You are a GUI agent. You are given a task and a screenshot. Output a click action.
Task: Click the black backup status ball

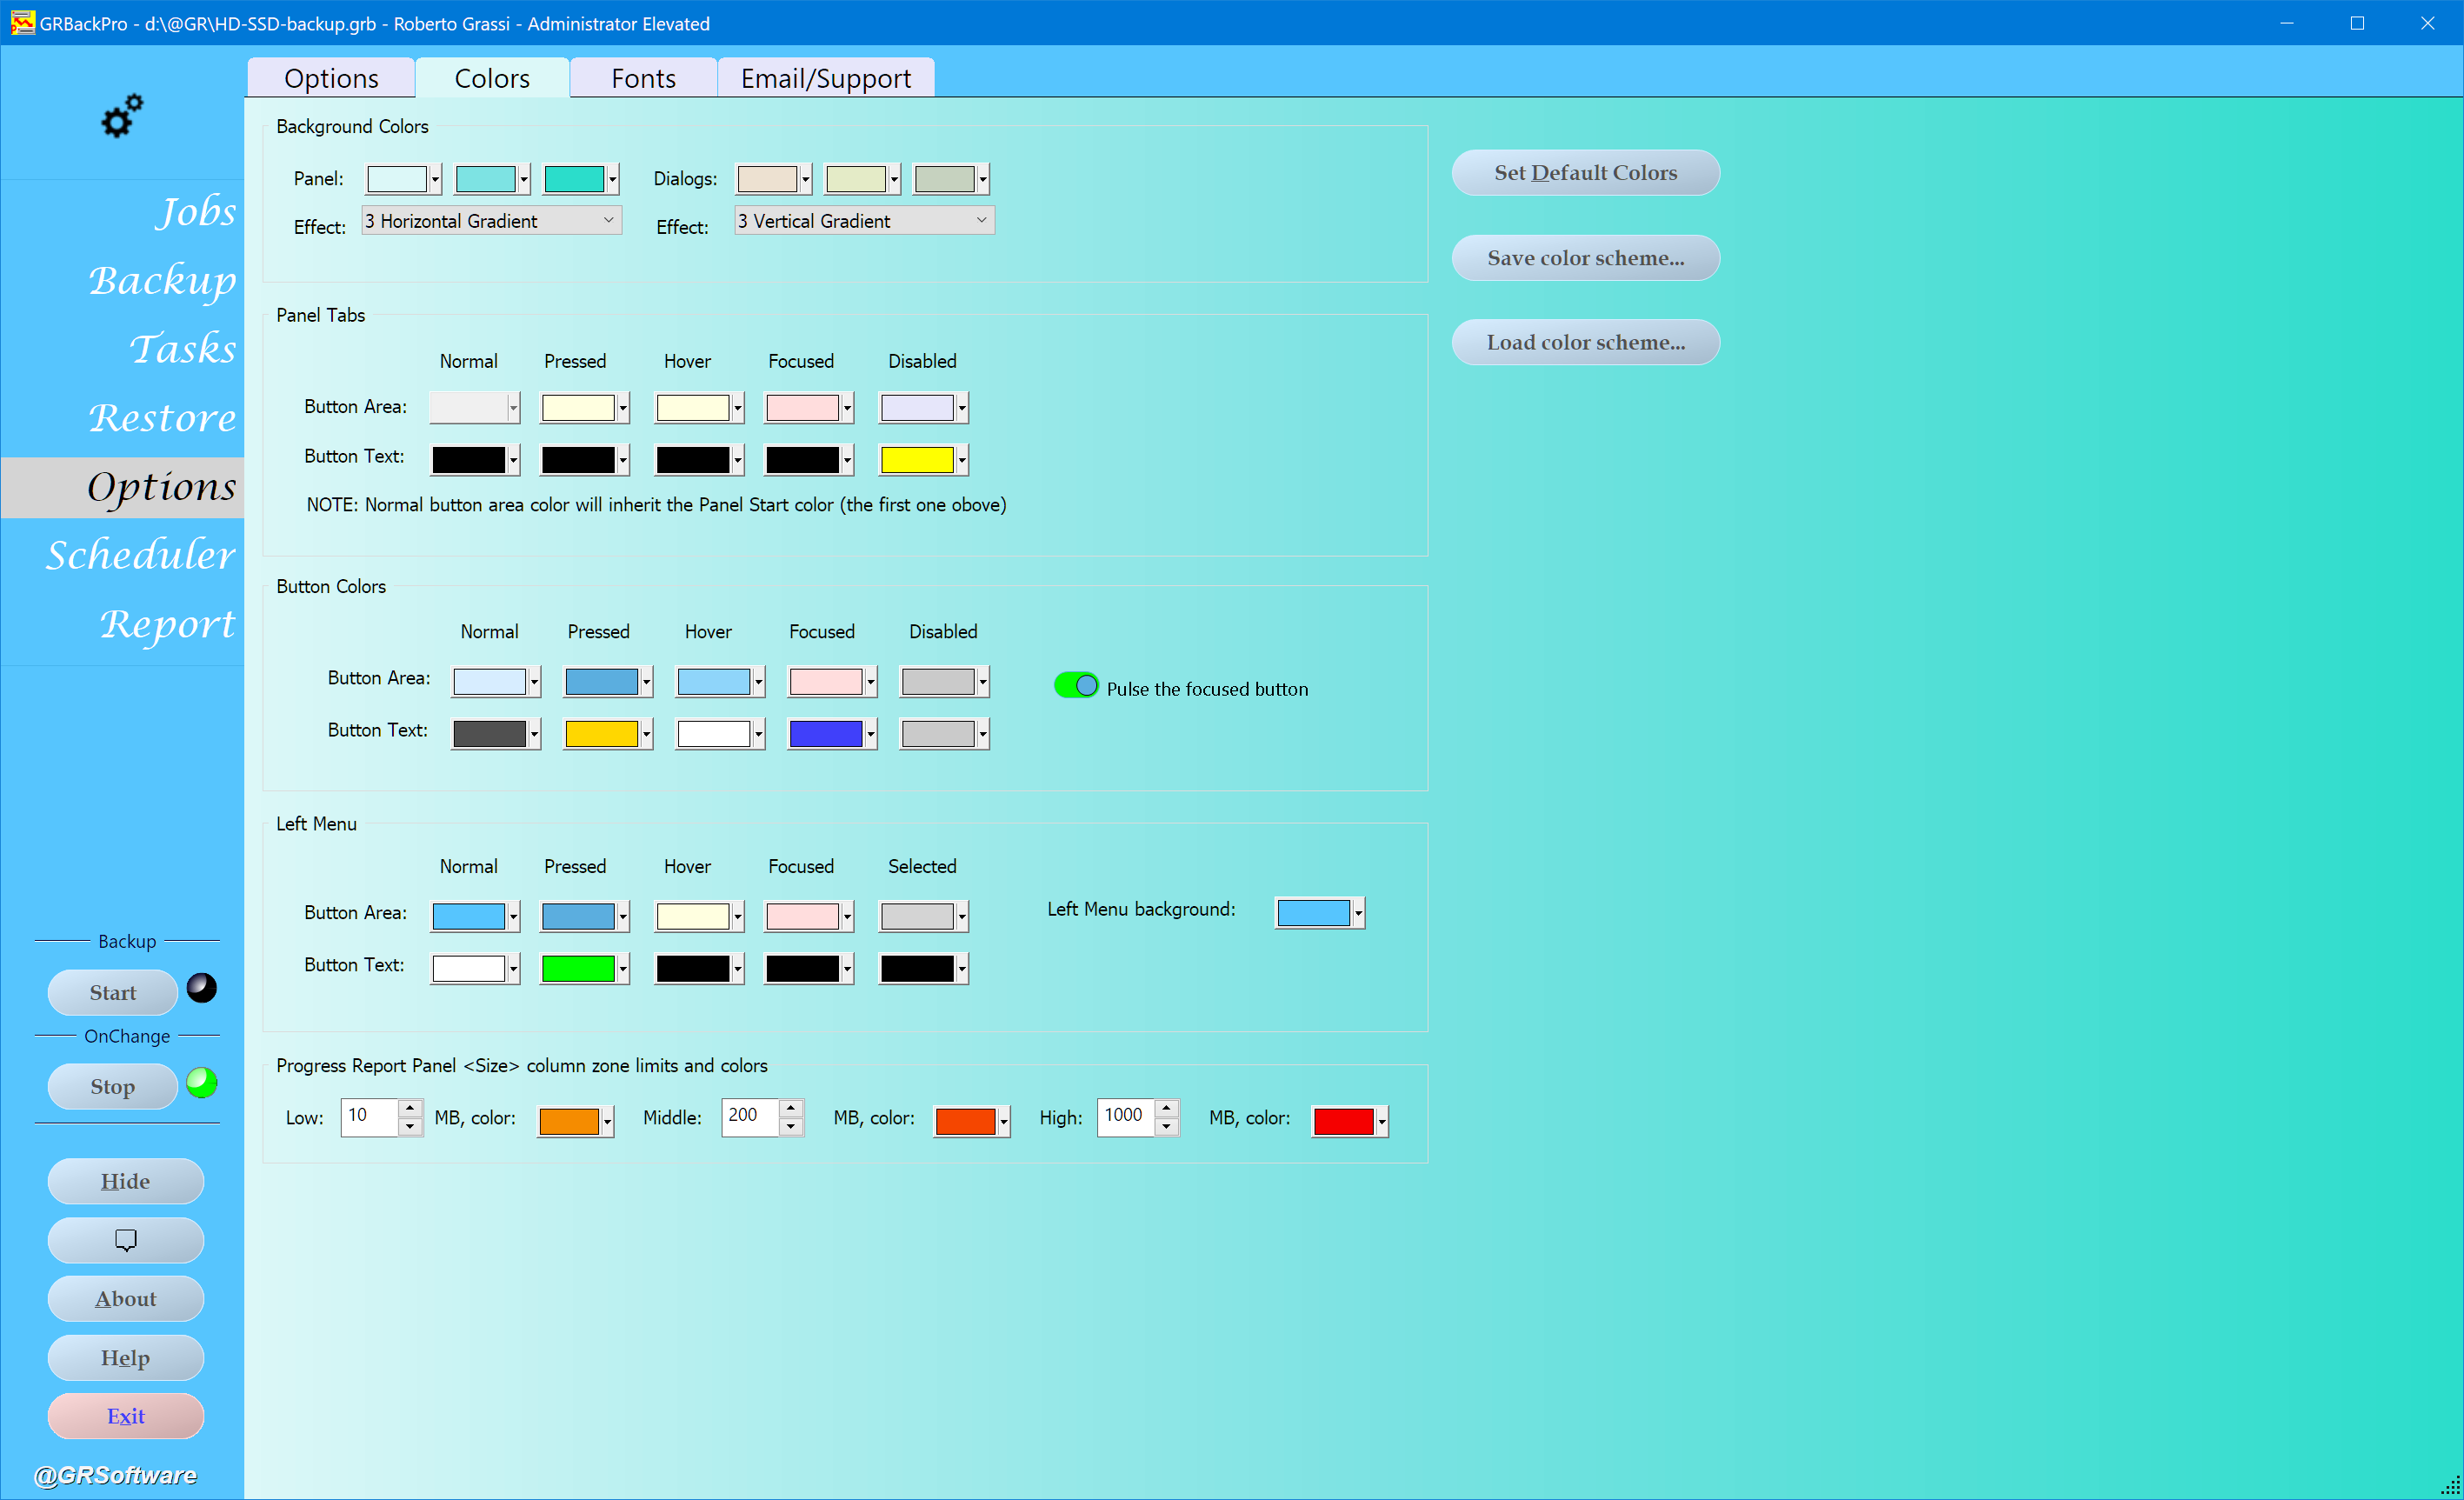(x=201, y=988)
